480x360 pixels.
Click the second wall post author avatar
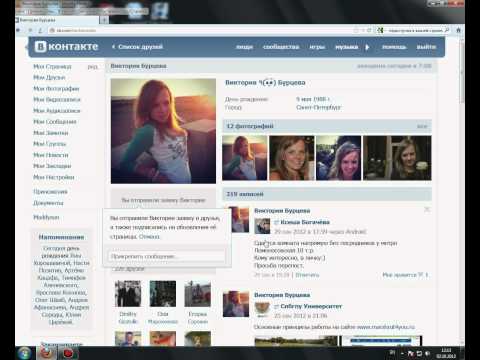[x=236, y=304]
